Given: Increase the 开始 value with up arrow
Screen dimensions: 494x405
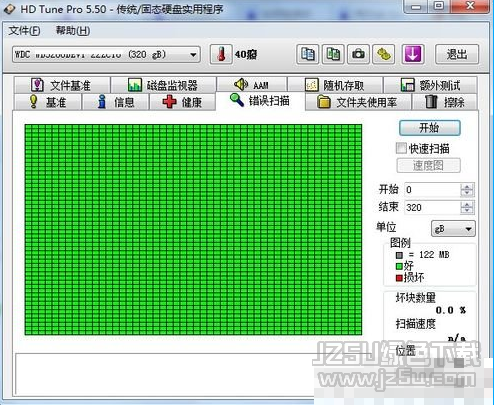Looking at the screenshot, I should pyautogui.click(x=467, y=187).
